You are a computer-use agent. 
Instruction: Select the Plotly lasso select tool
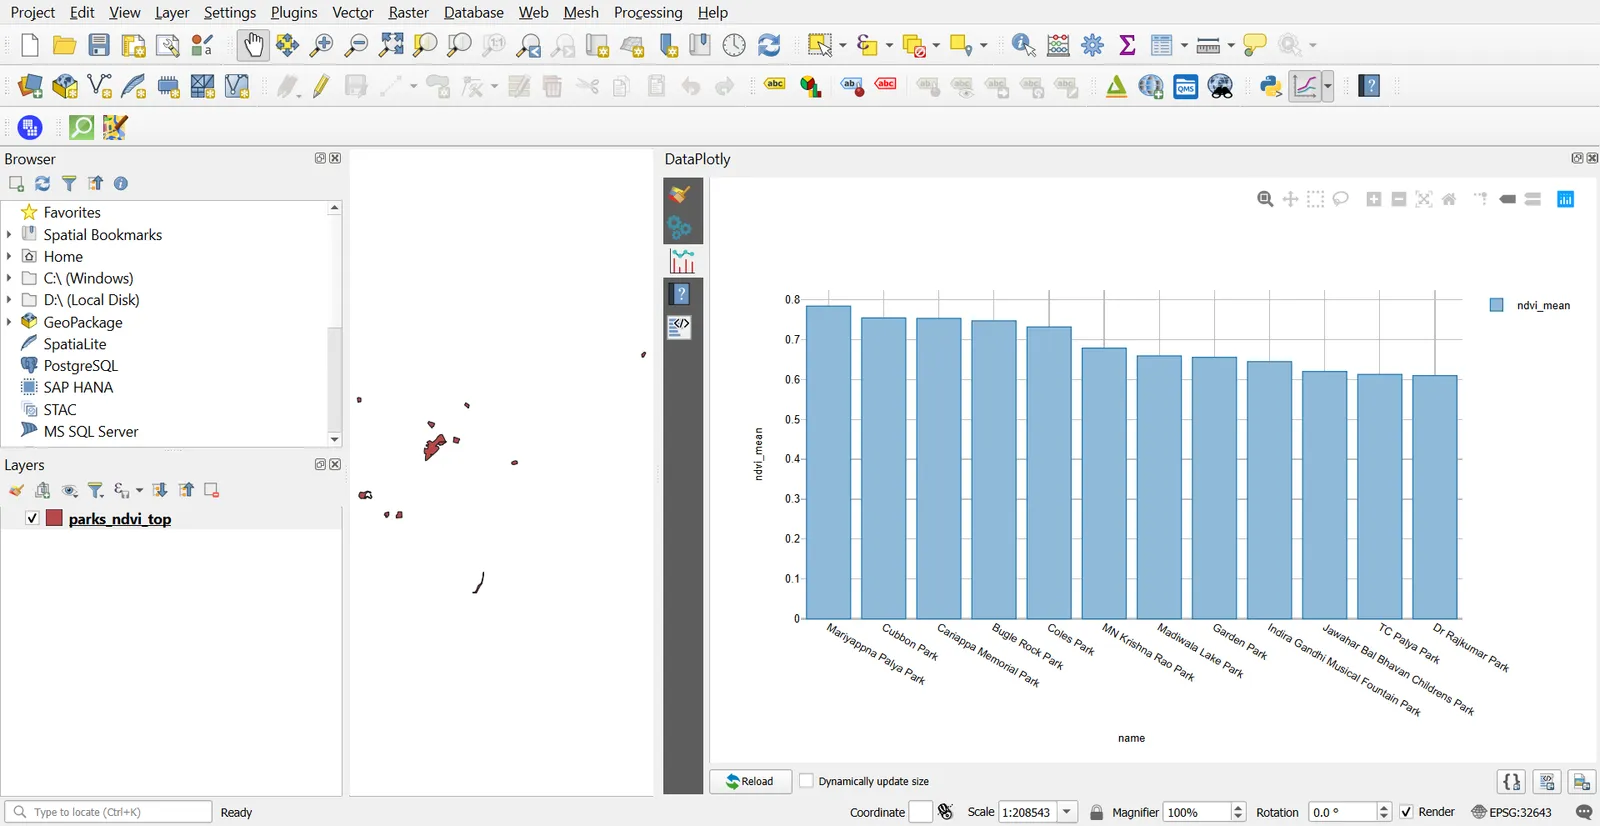pos(1341,199)
